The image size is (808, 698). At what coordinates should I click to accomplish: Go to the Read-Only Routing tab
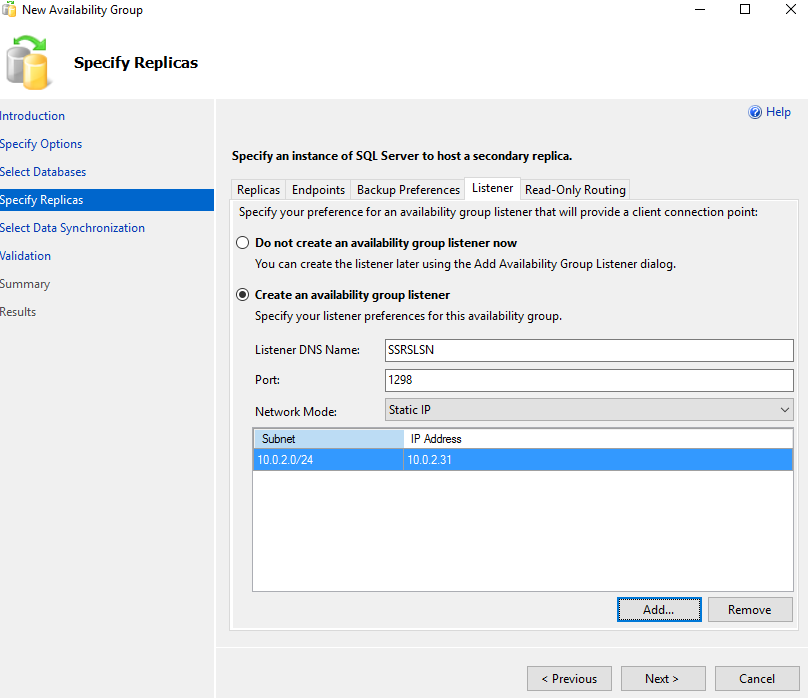(575, 190)
